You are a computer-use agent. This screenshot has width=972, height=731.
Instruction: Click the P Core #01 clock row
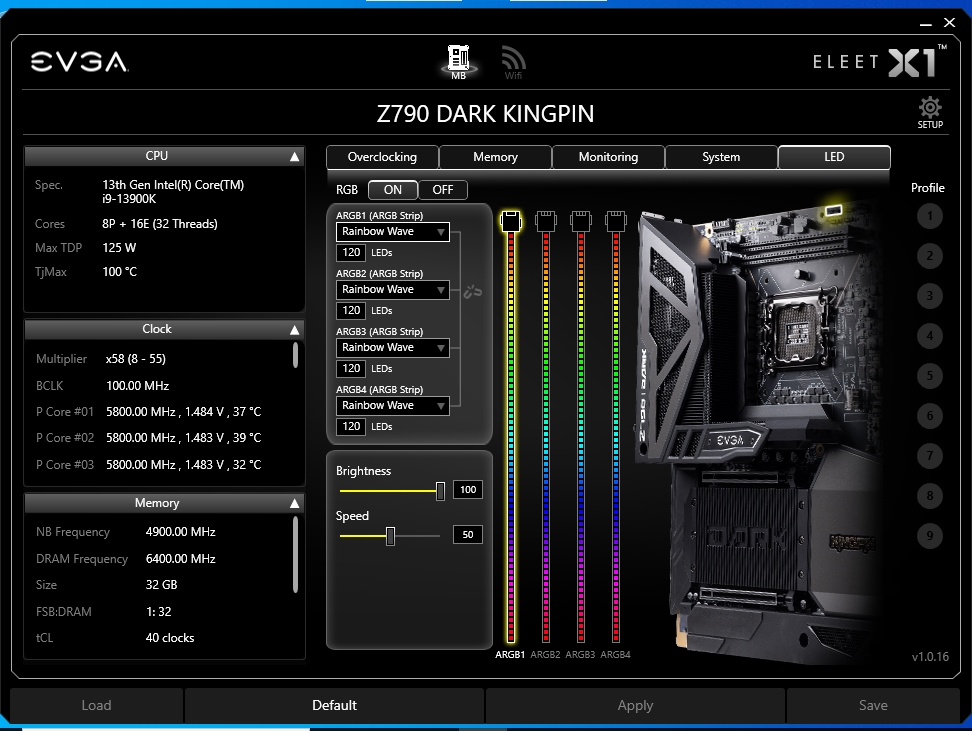[x=149, y=412]
